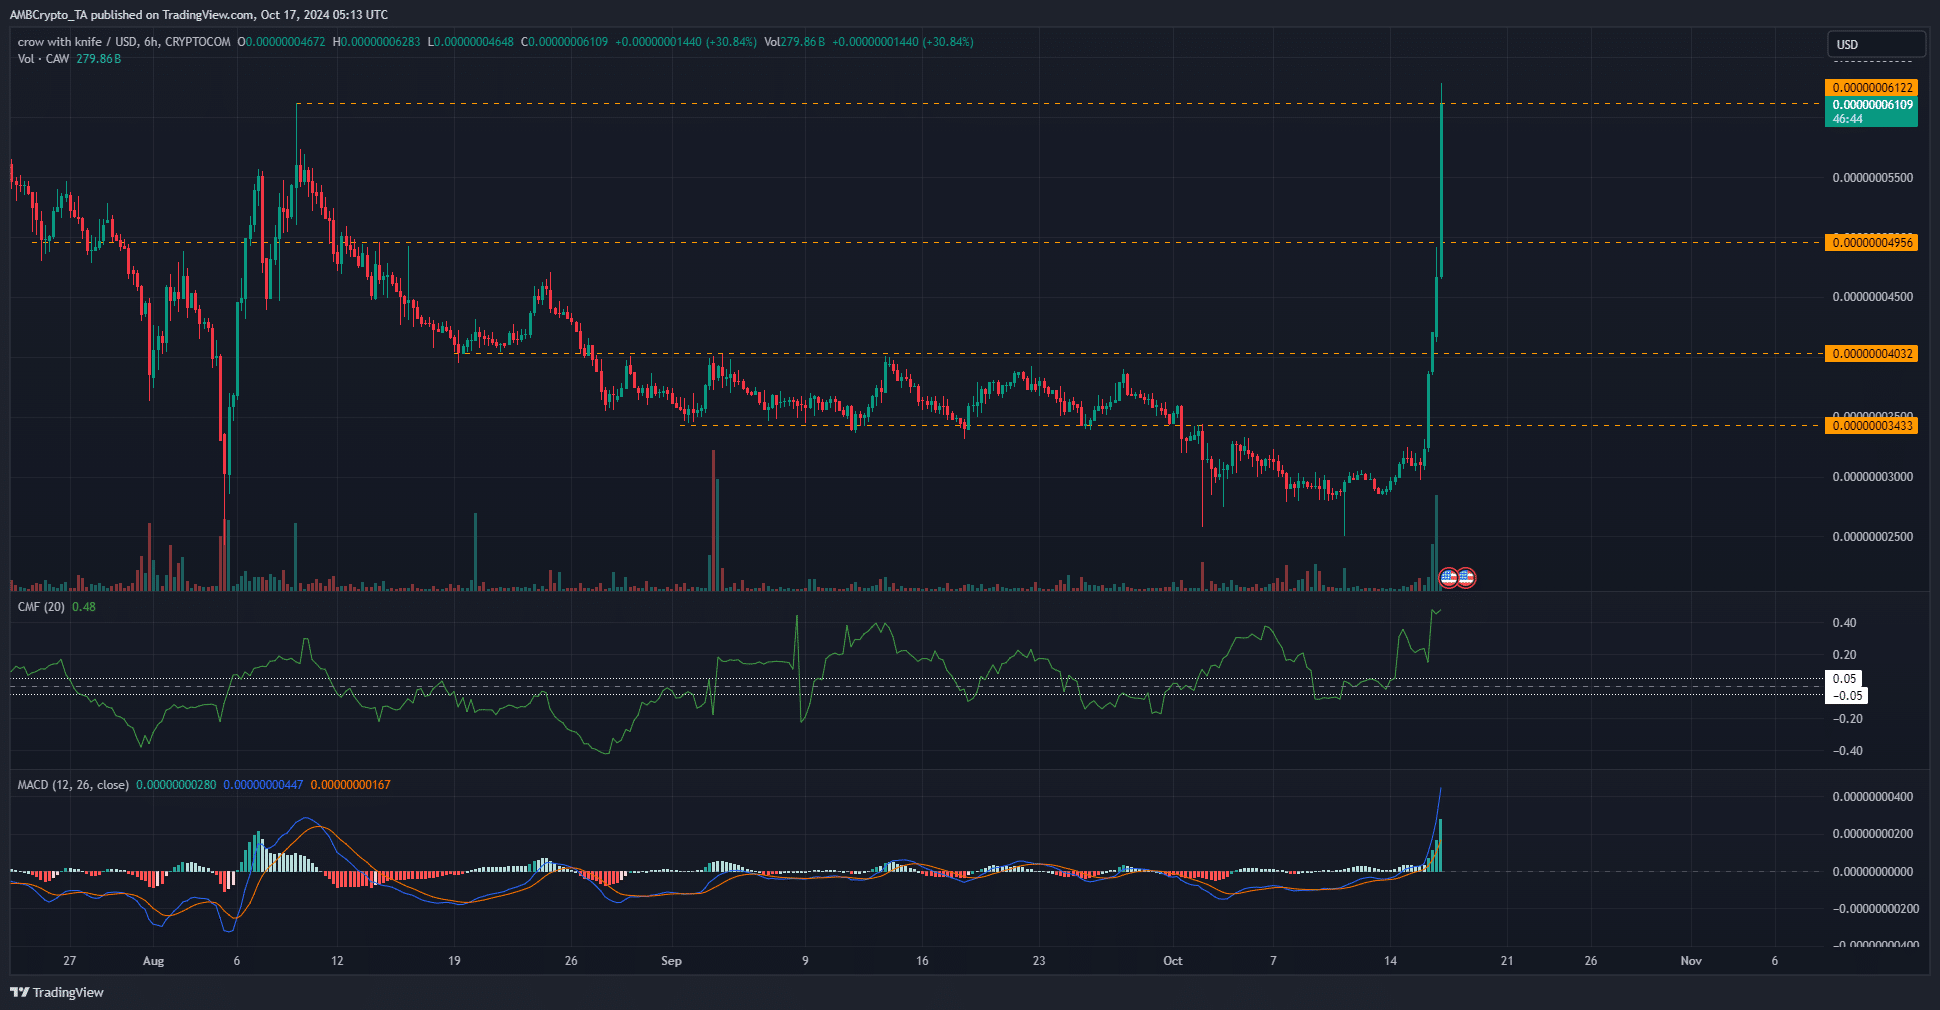Click the Vol · CAW indicator legend
Viewport: 1940px width, 1010px height.
(44, 59)
